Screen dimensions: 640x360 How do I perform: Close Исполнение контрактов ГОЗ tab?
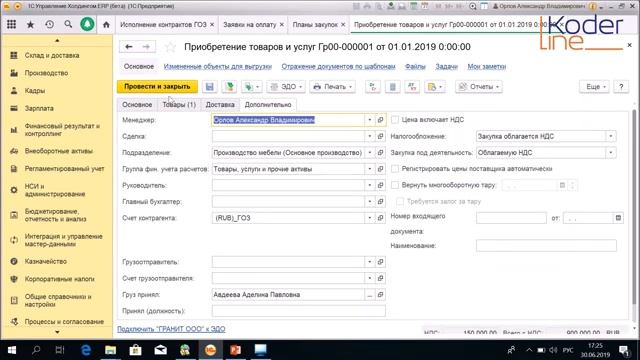tap(212, 25)
